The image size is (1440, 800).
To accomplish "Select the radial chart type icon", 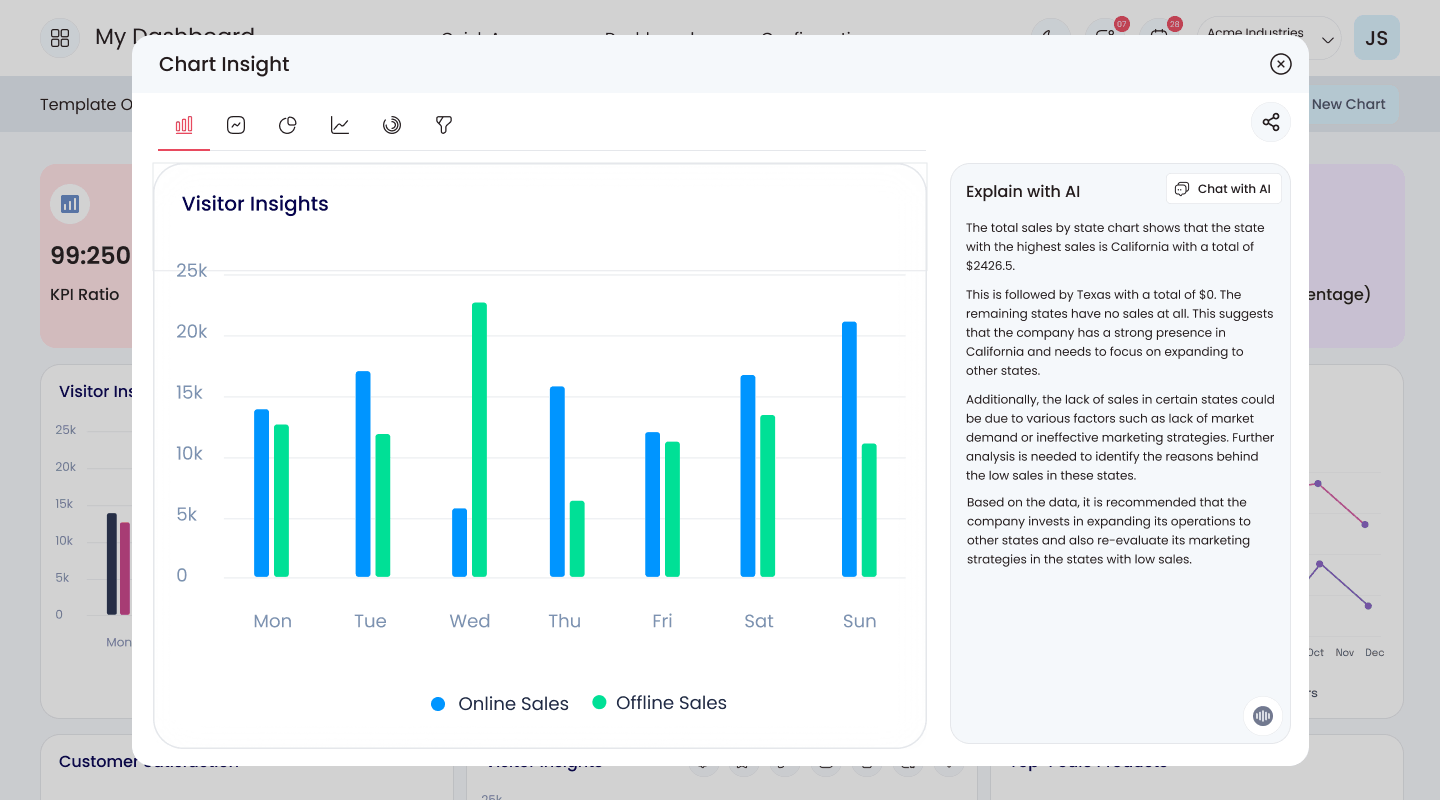I will click(x=392, y=125).
